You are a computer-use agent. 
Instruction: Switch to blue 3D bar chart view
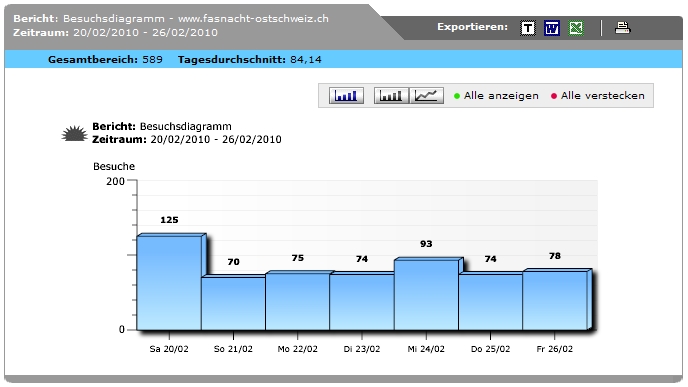(346, 96)
